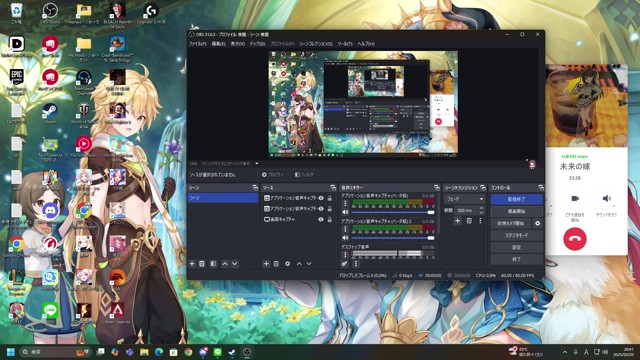The width and height of the screenshot is (640, 360).
Task: Toggle speaker icon in the call window
Action: click(606, 198)
